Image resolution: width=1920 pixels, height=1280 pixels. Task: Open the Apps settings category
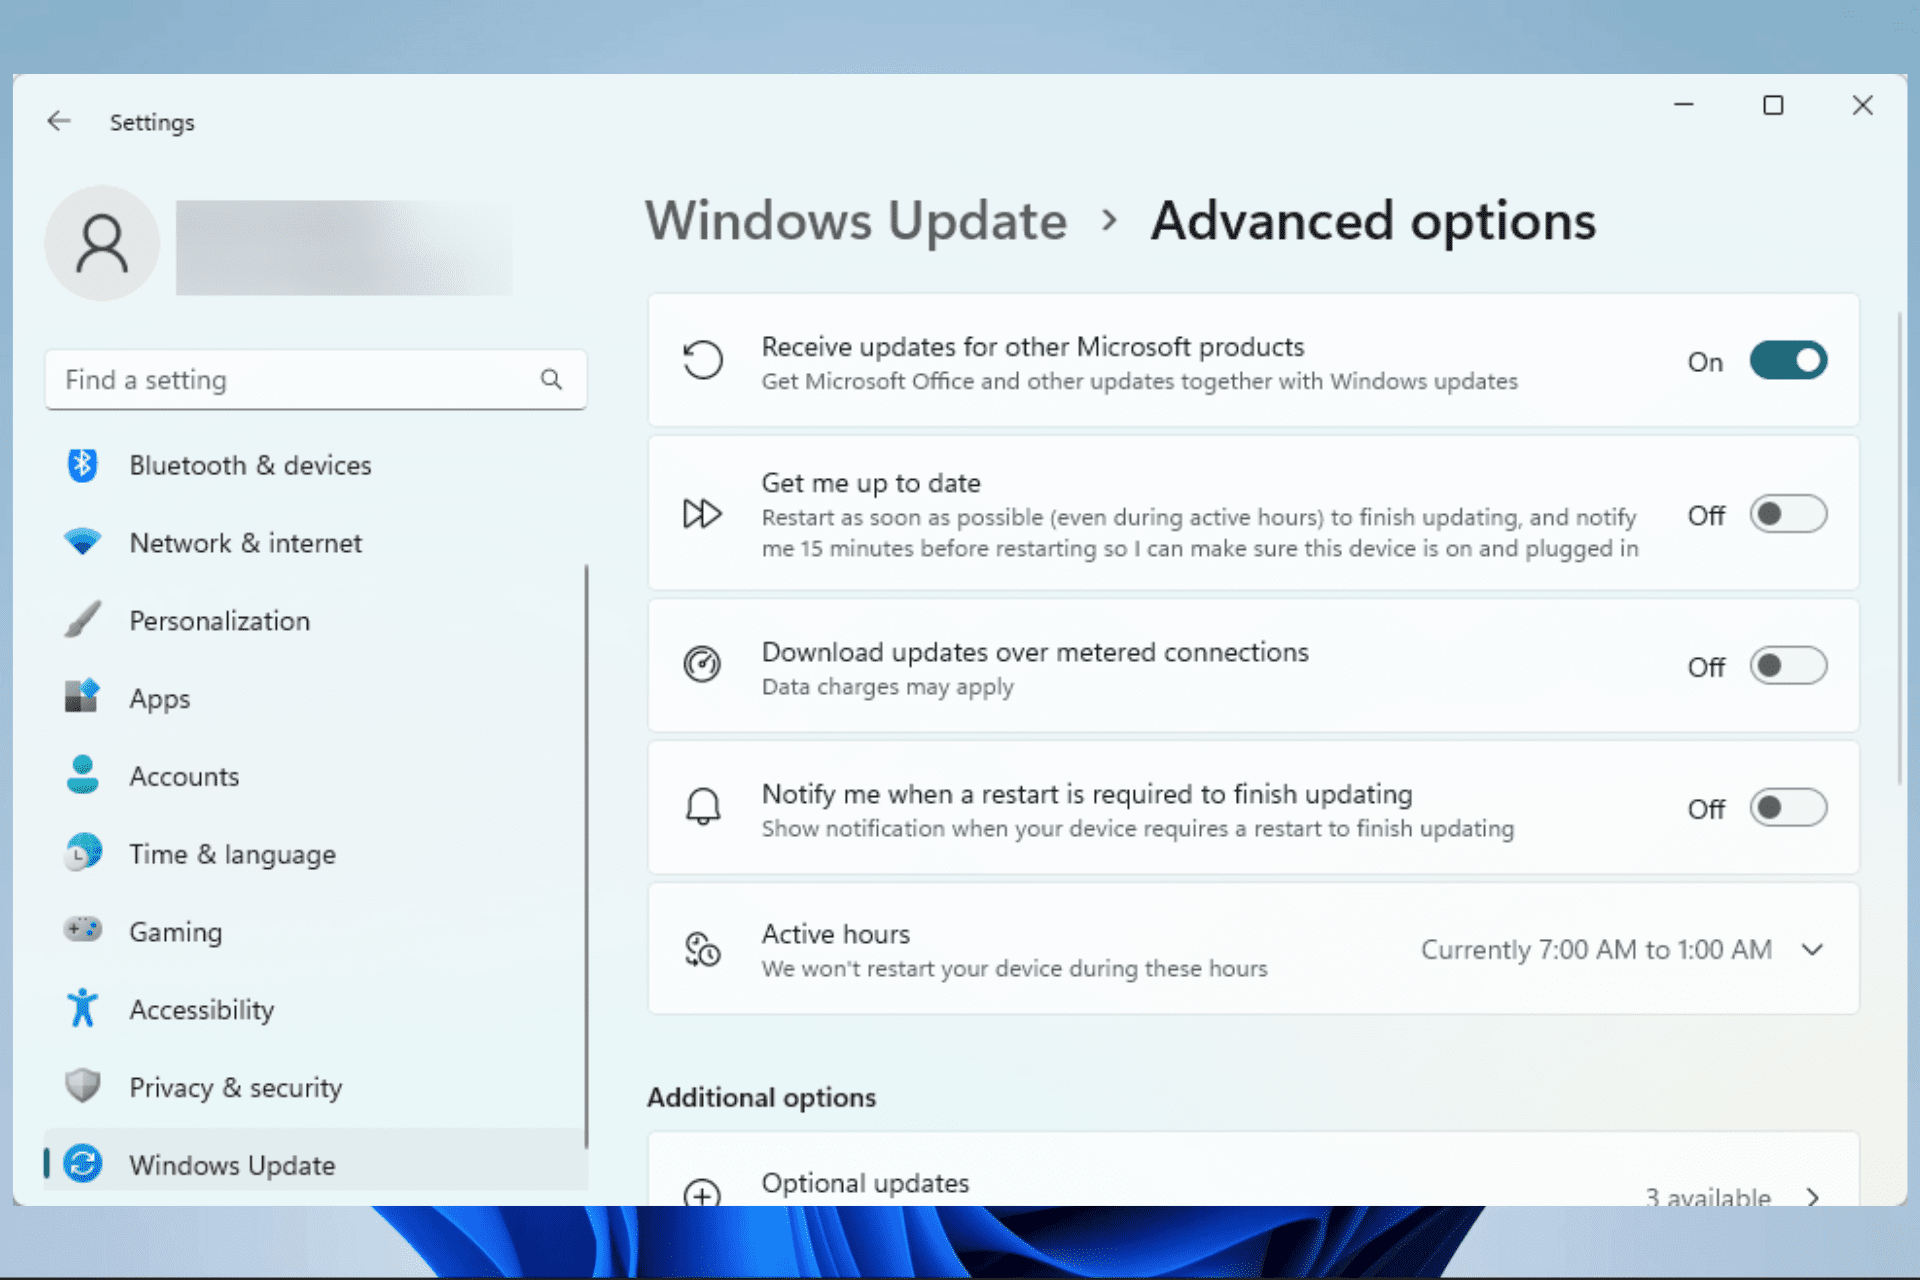160,698
